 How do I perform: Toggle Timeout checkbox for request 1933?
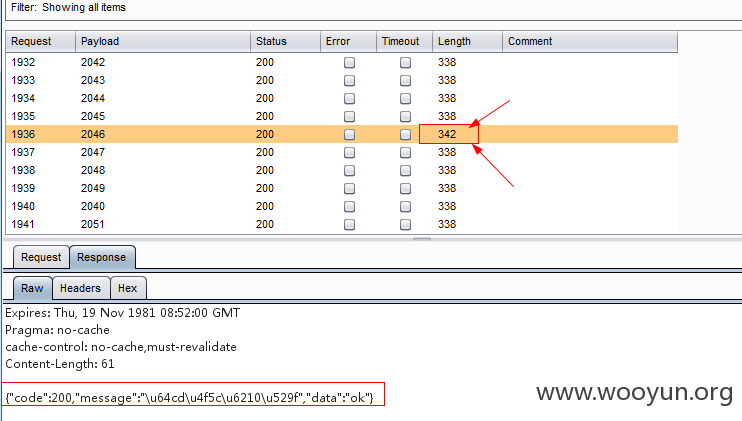click(405, 80)
